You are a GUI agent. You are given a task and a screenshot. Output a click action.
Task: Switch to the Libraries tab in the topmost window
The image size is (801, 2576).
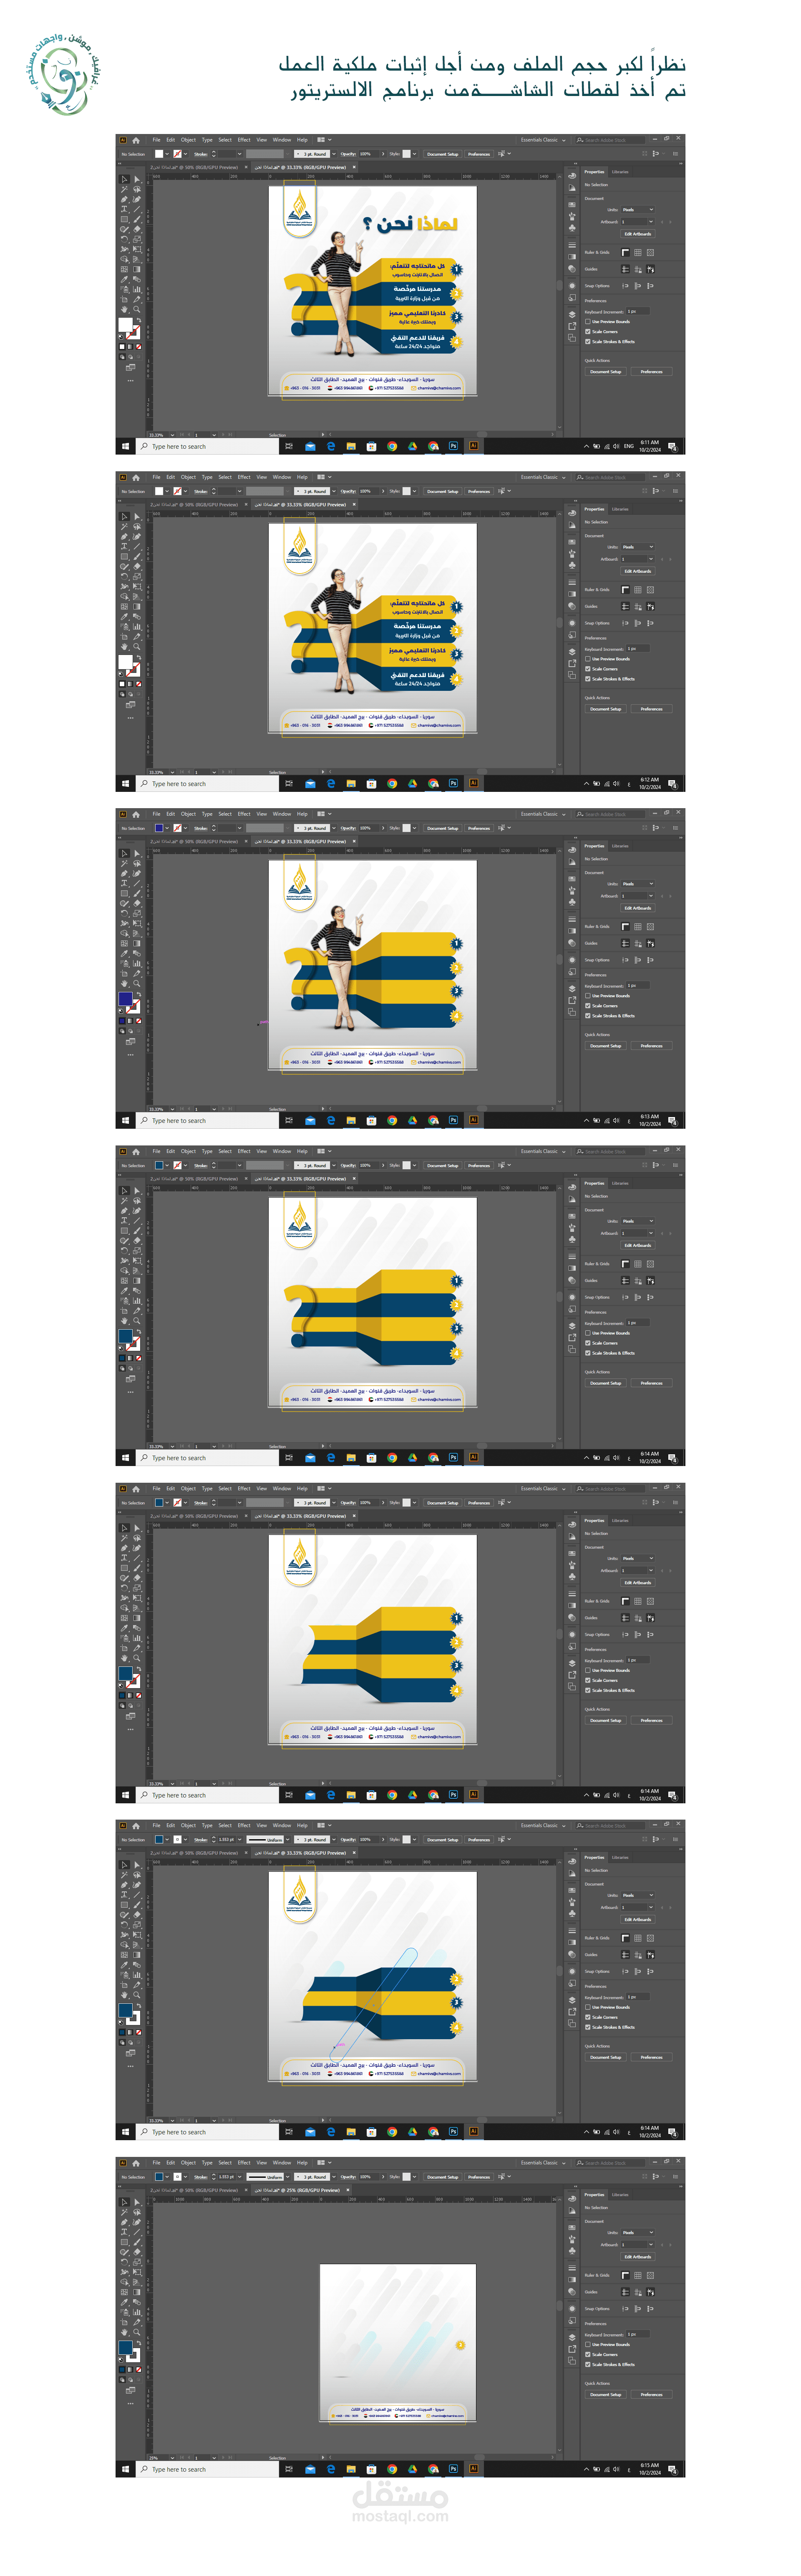click(x=620, y=172)
